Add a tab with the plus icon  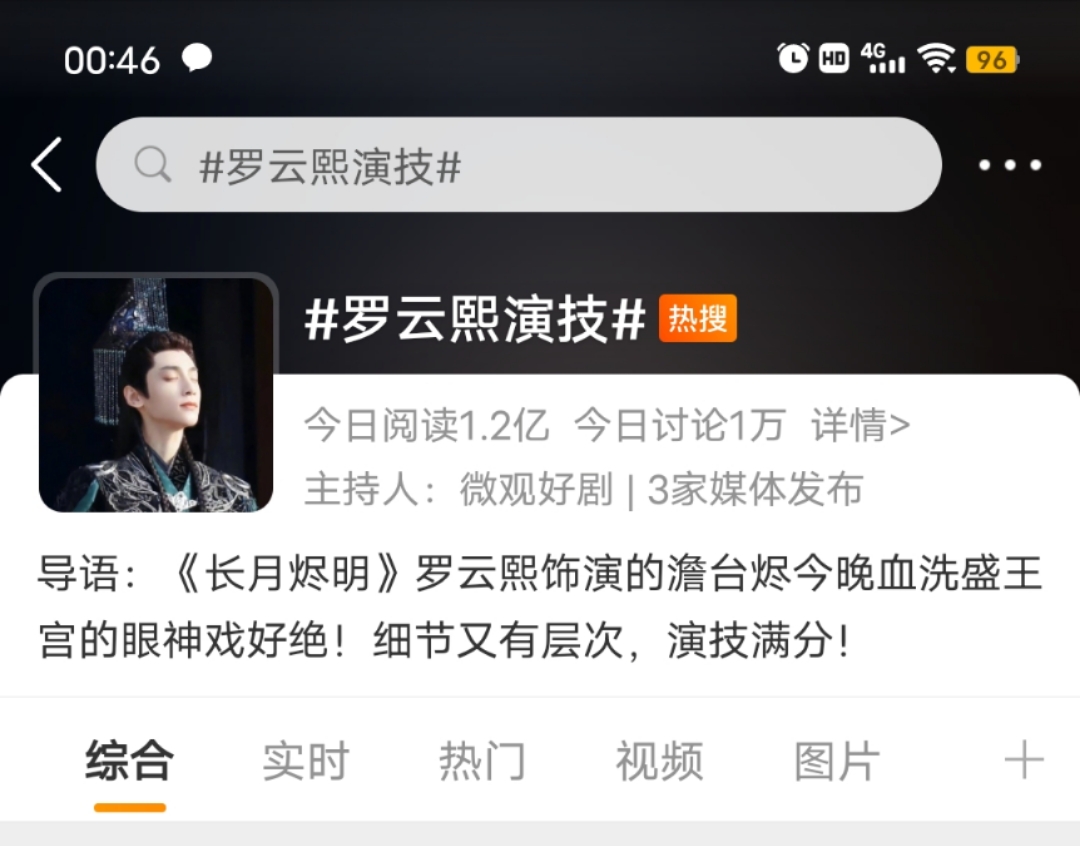pos(1024,760)
